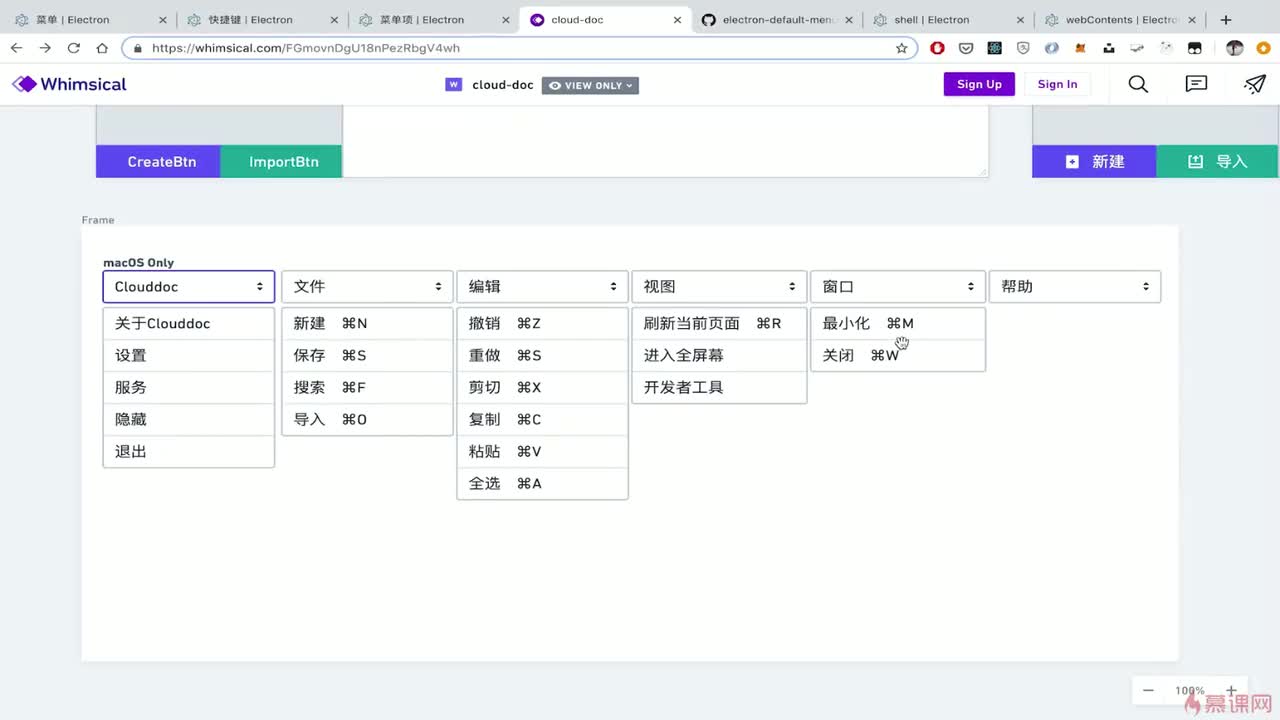Select 进入全屏幕 menu entry
The width and height of the screenshot is (1280, 720).
pyautogui.click(x=719, y=355)
